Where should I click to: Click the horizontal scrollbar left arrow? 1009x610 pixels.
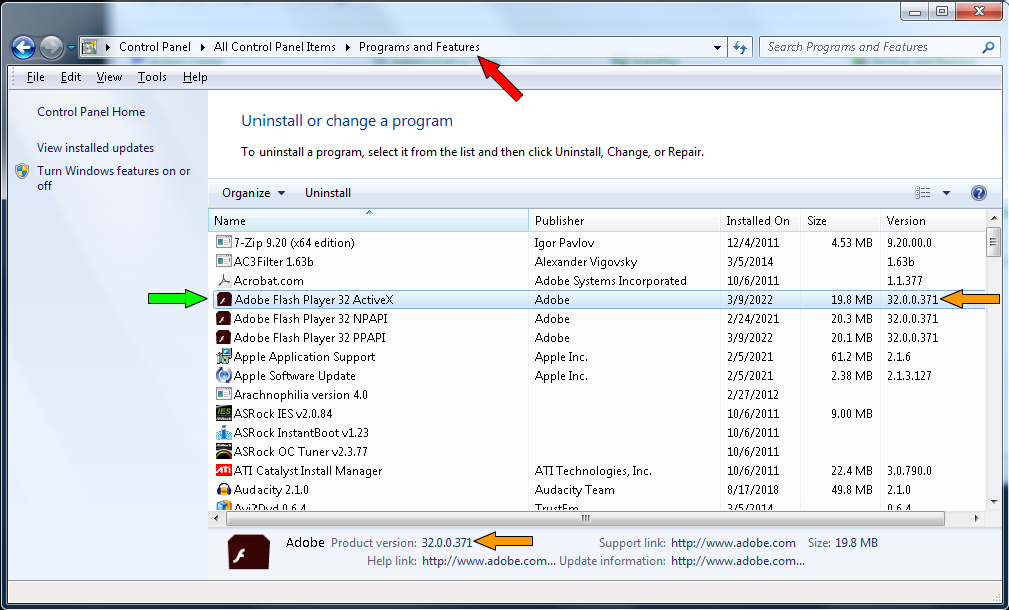[216, 518]
